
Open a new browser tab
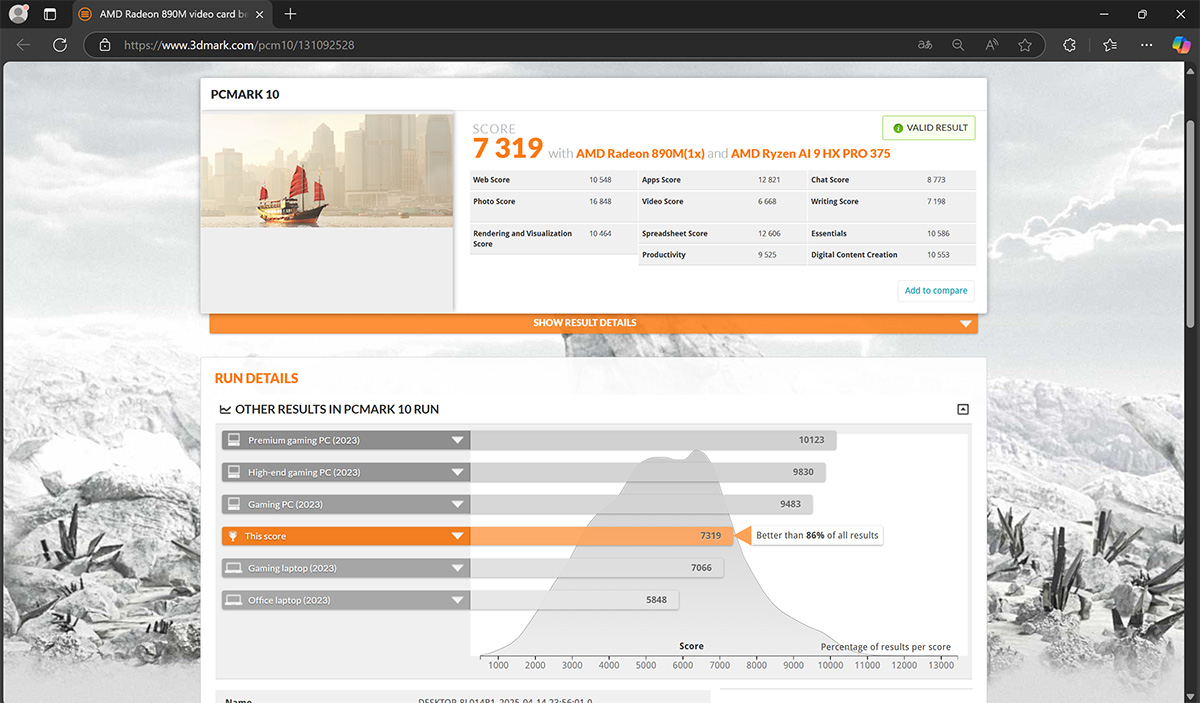pyautogui.click(x=290, y=14)
